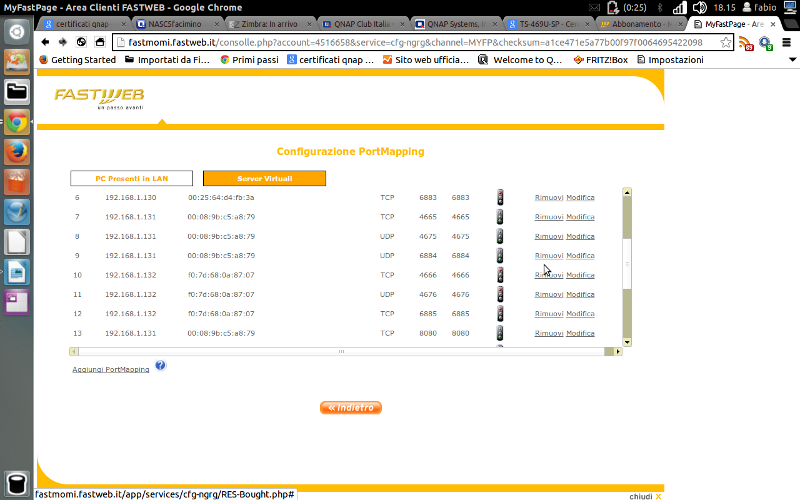
Task: Click the traffic light icon for rule 10
Action: (x=500, y=275)
